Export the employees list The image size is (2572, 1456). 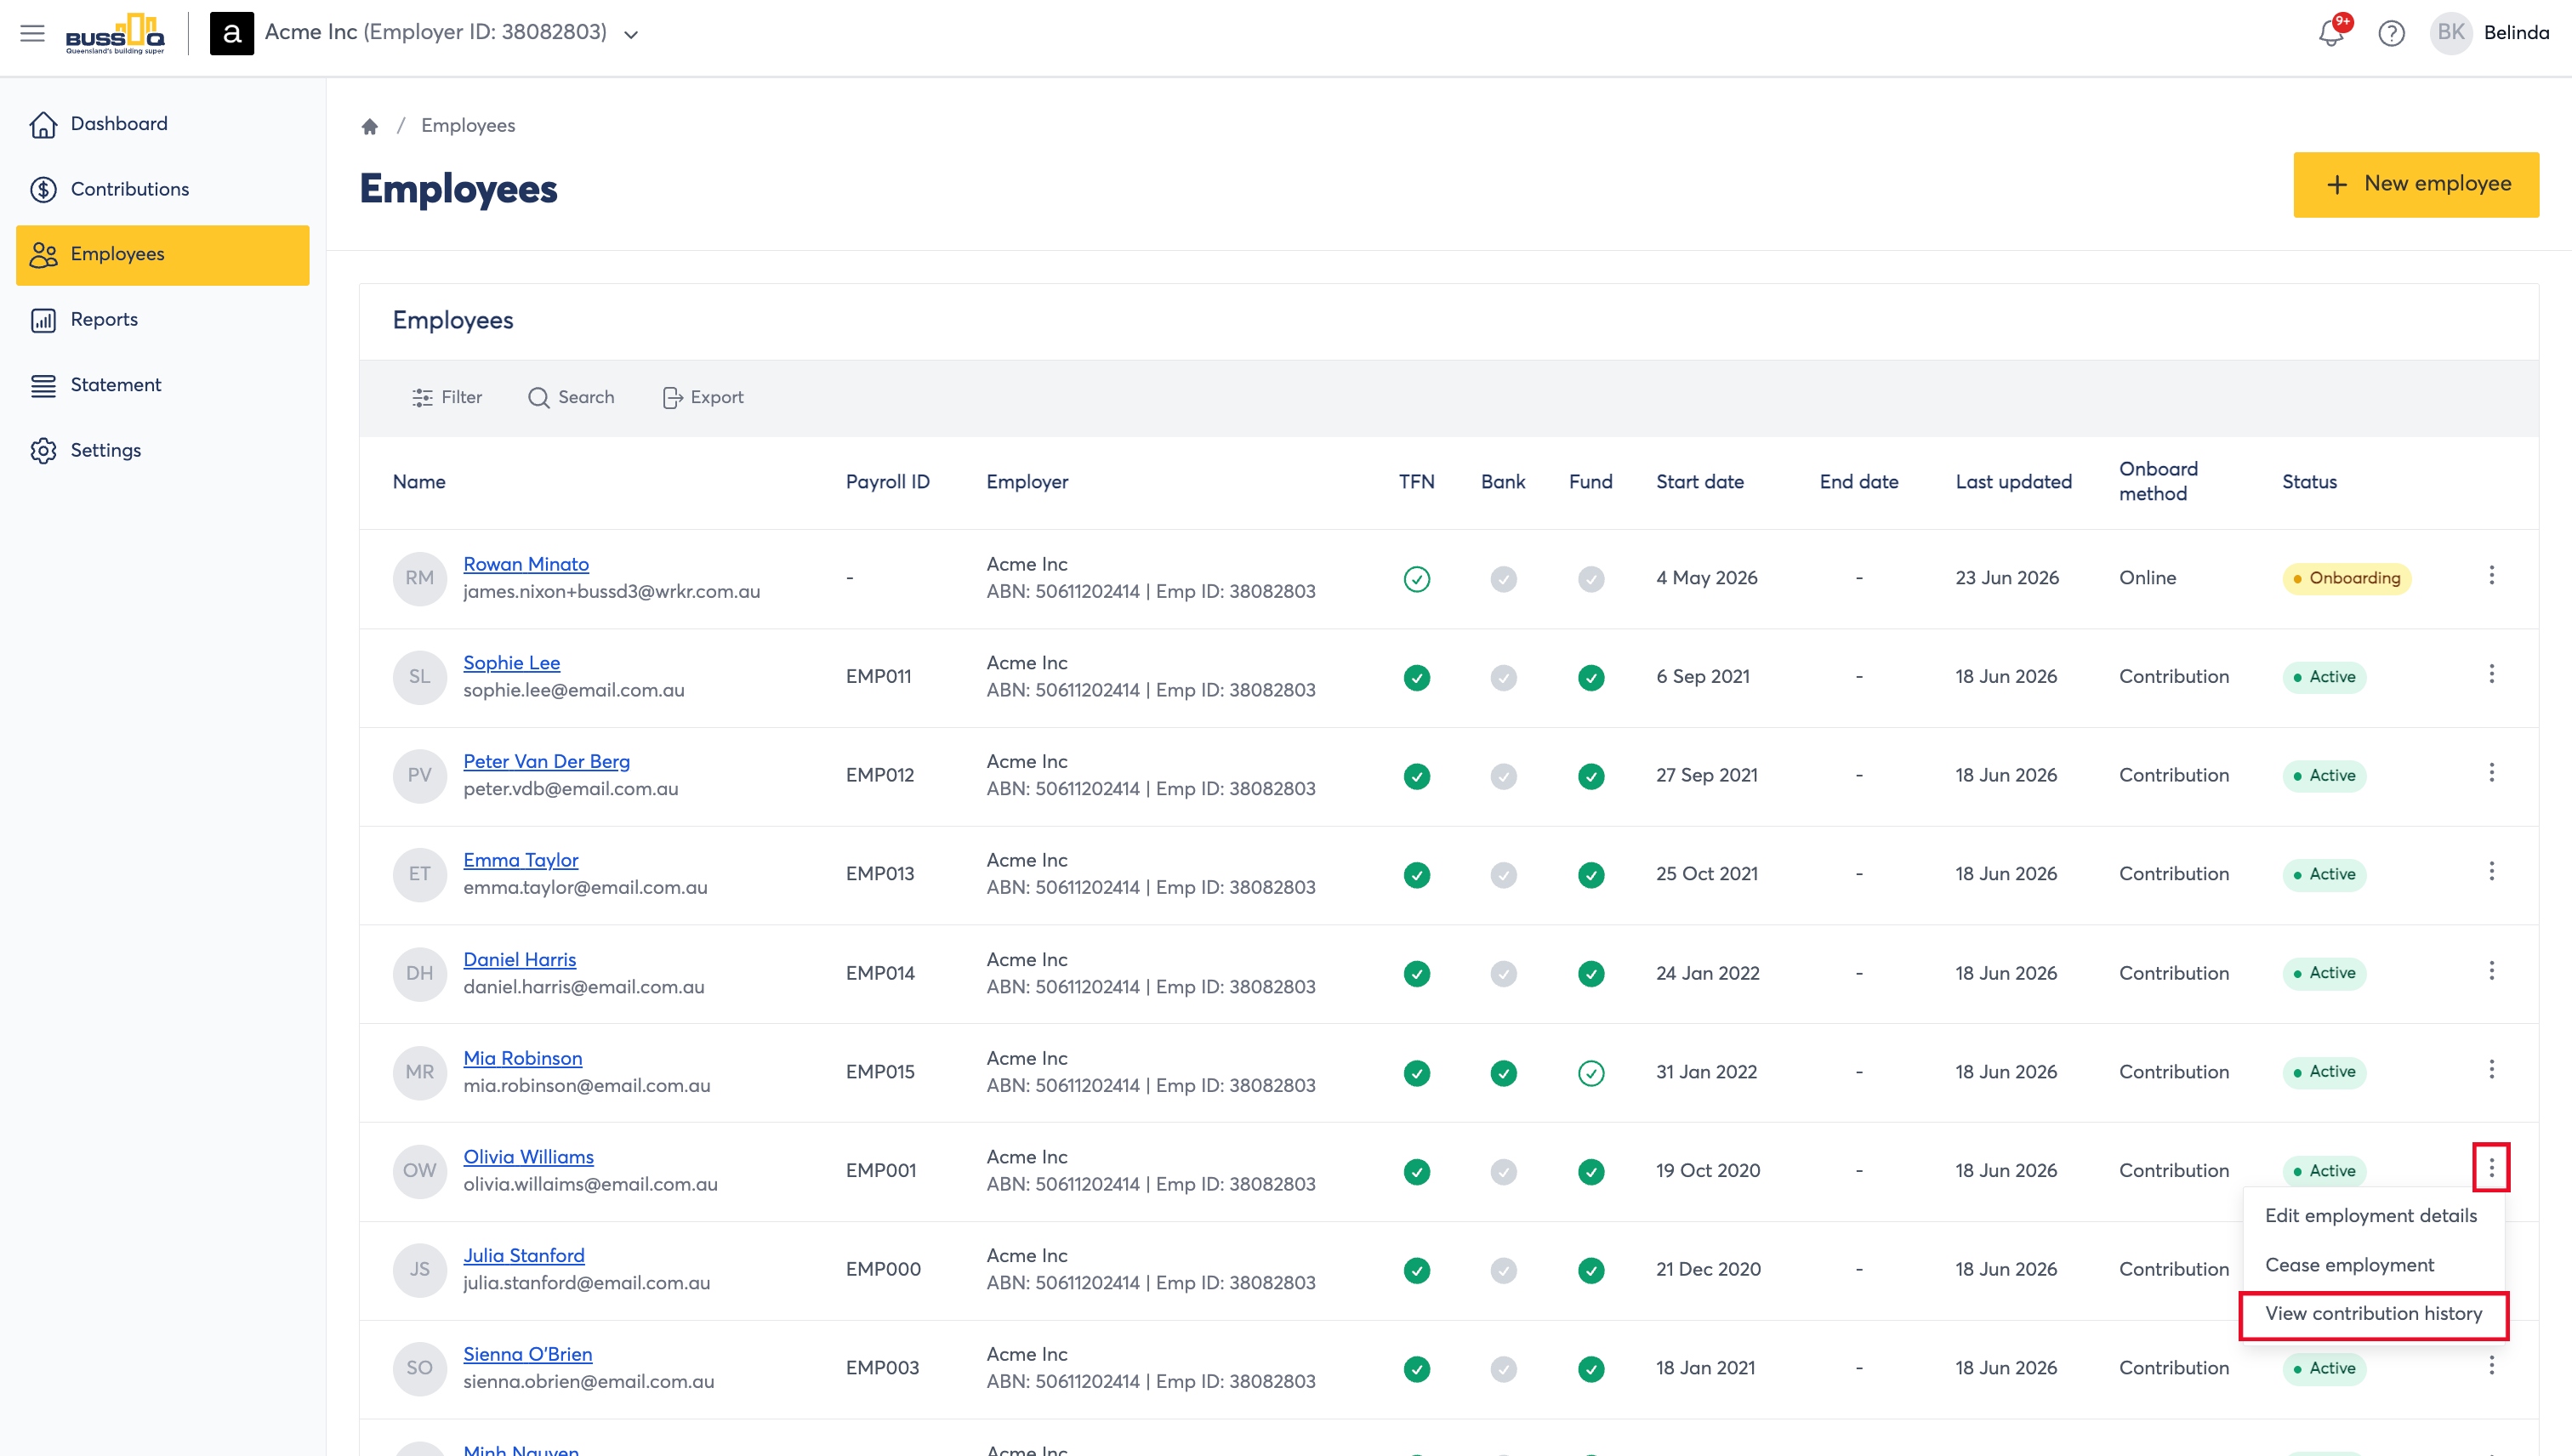pyautogui.click(x=703, y=397)
